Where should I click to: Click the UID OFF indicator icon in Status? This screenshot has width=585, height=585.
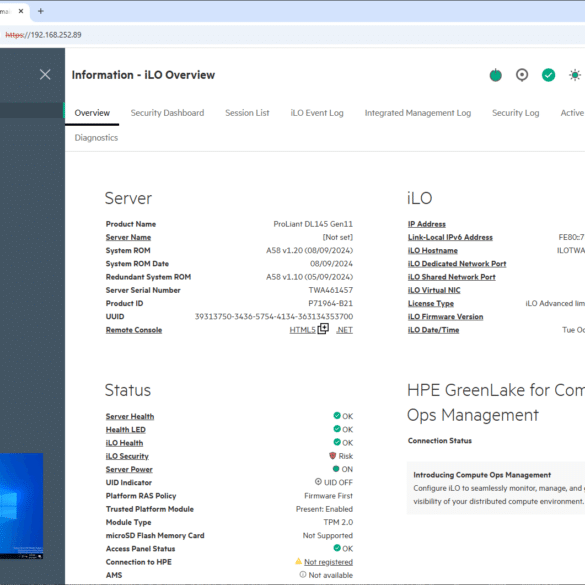pos(318,482)
